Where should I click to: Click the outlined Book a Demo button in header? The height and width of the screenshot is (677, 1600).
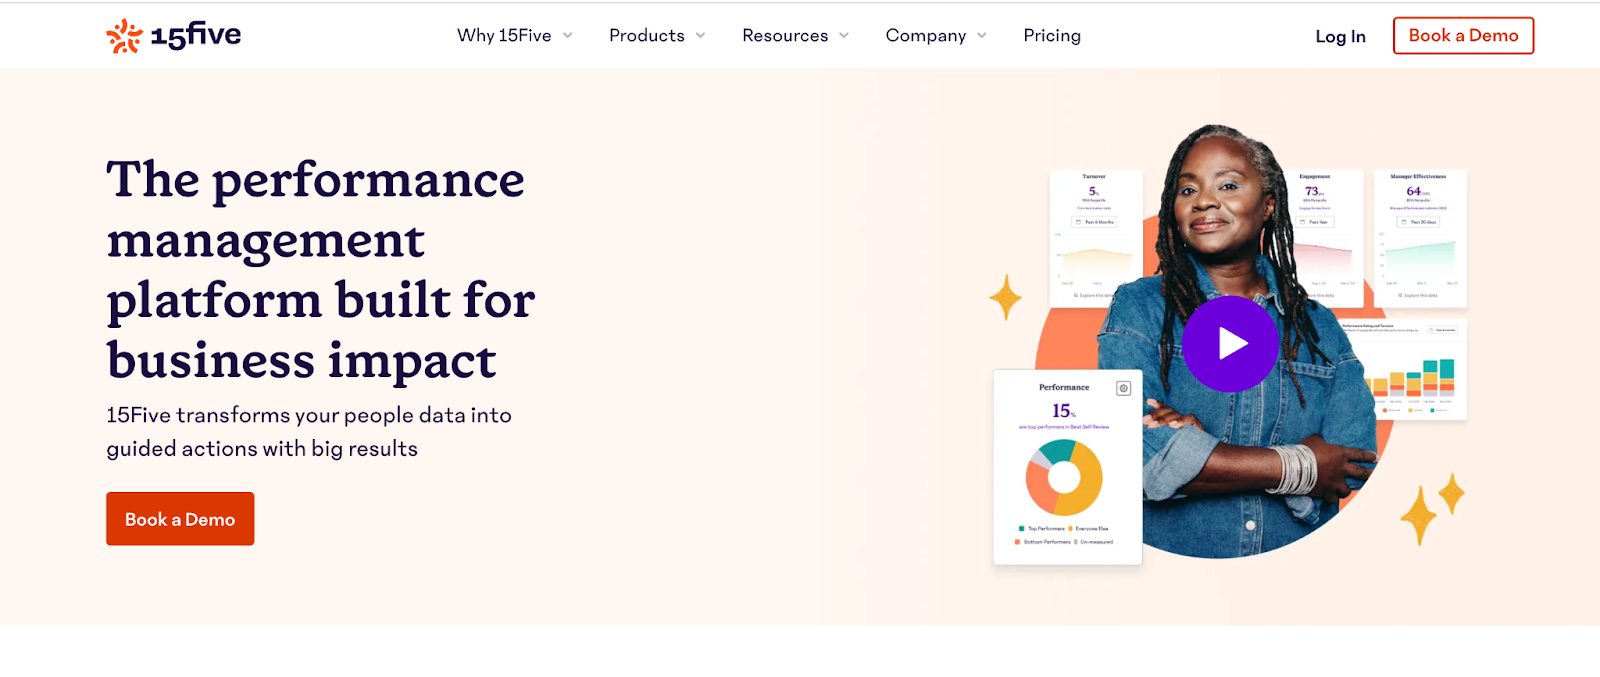1463,36
